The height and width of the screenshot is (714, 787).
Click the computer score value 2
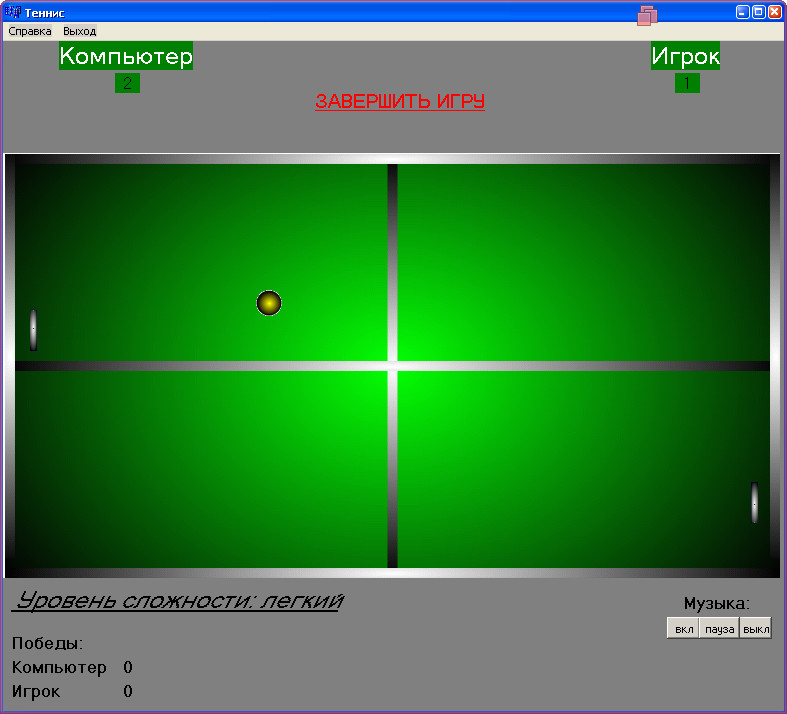tap(127, 83)
